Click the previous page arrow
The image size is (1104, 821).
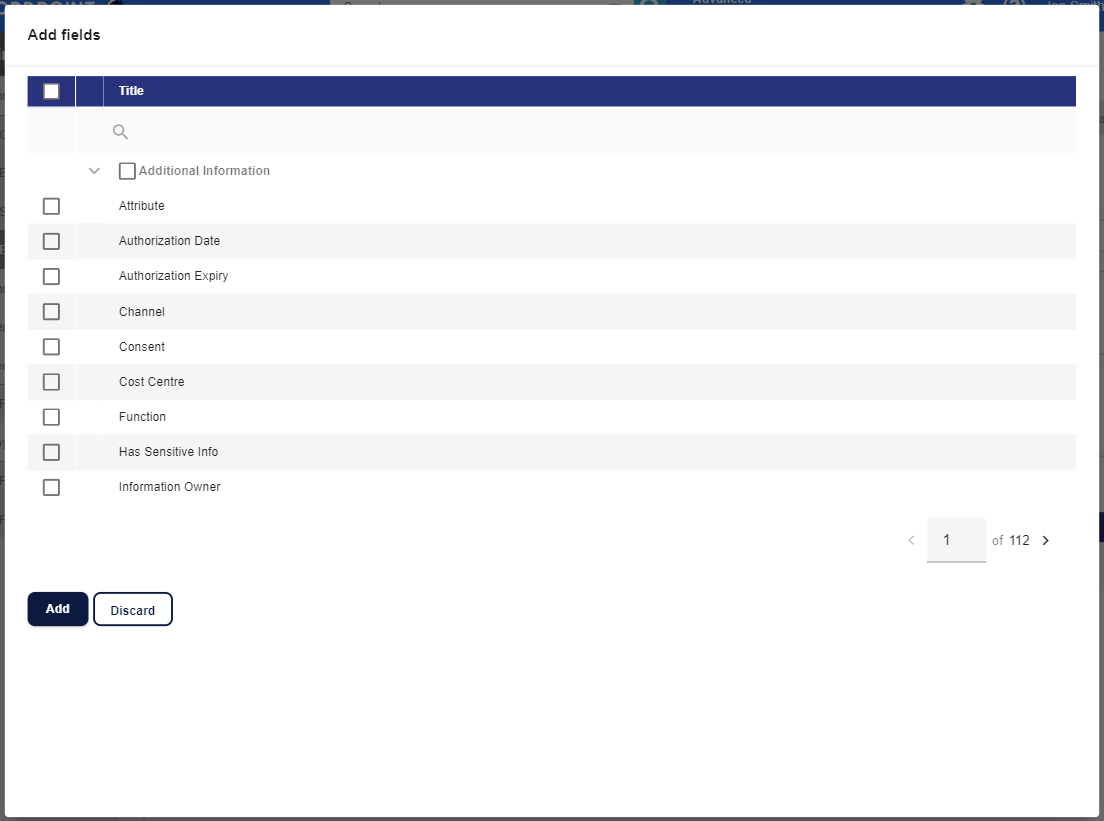point(911,541)
